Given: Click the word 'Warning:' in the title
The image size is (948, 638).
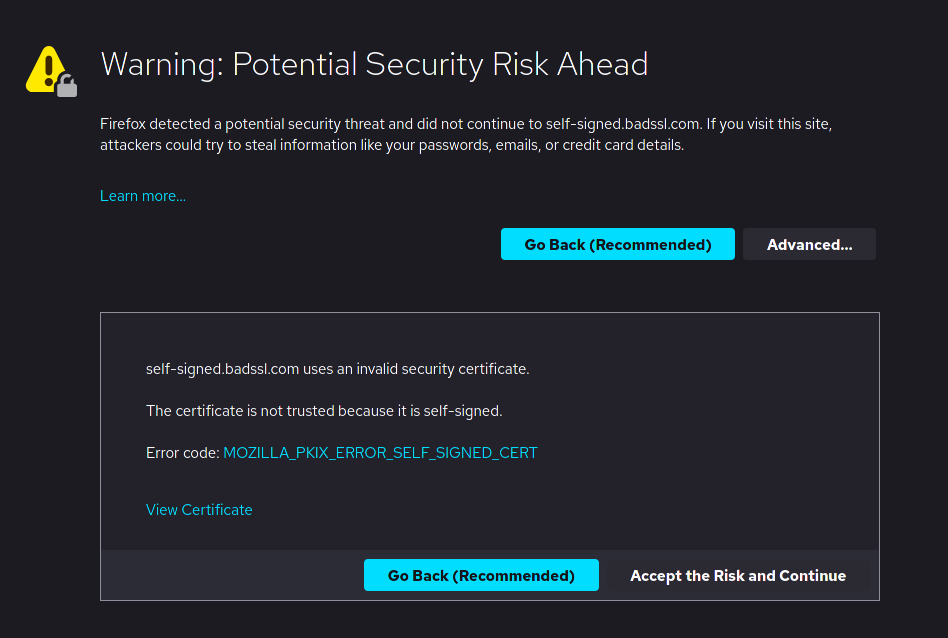Looking at the screenshot, I should point(162,64).
